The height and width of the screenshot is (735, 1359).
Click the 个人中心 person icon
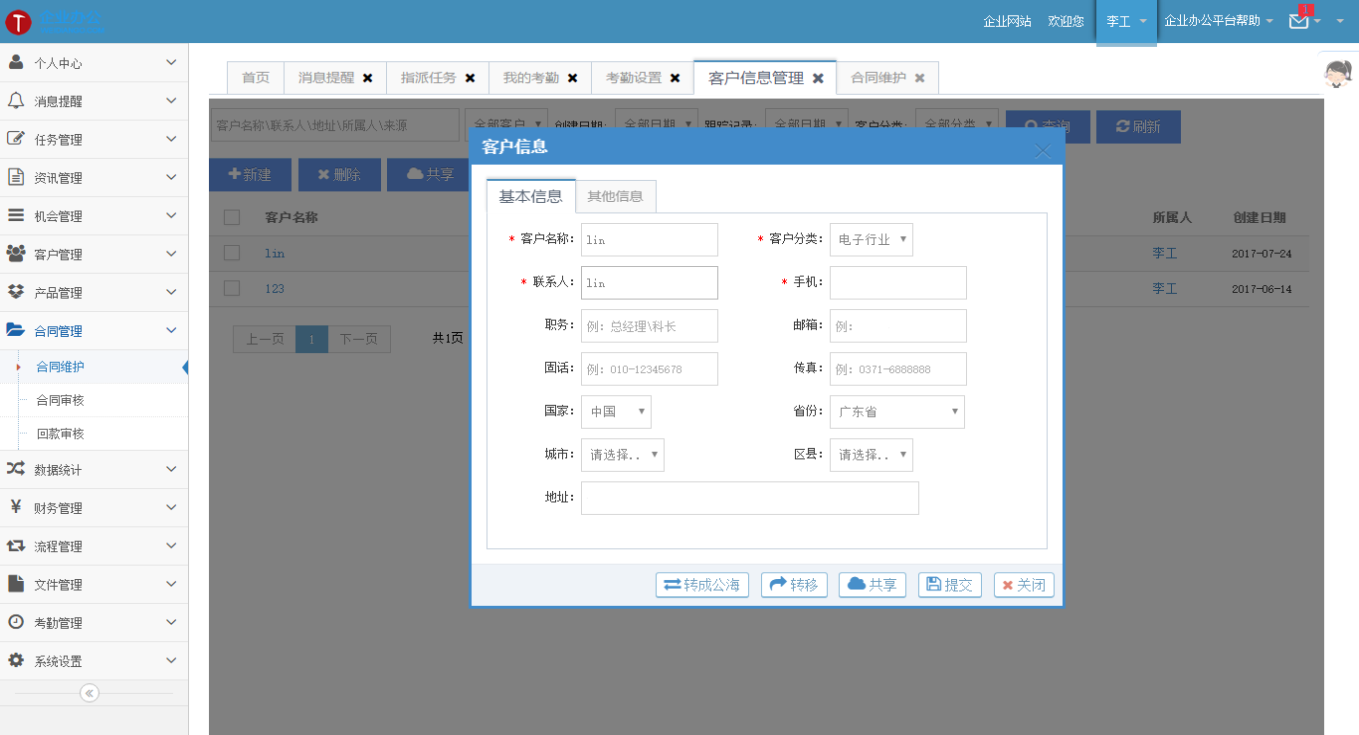(x=16, y=62)
